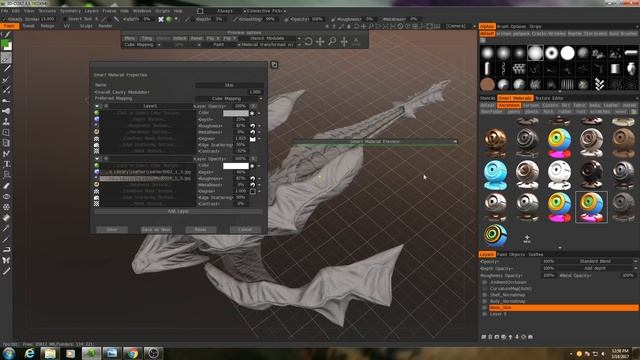Open the Cube Mapping dropdown in Preview options
Image resolution: width=640 pixels, height=360 pixels.
coord(142,44)
